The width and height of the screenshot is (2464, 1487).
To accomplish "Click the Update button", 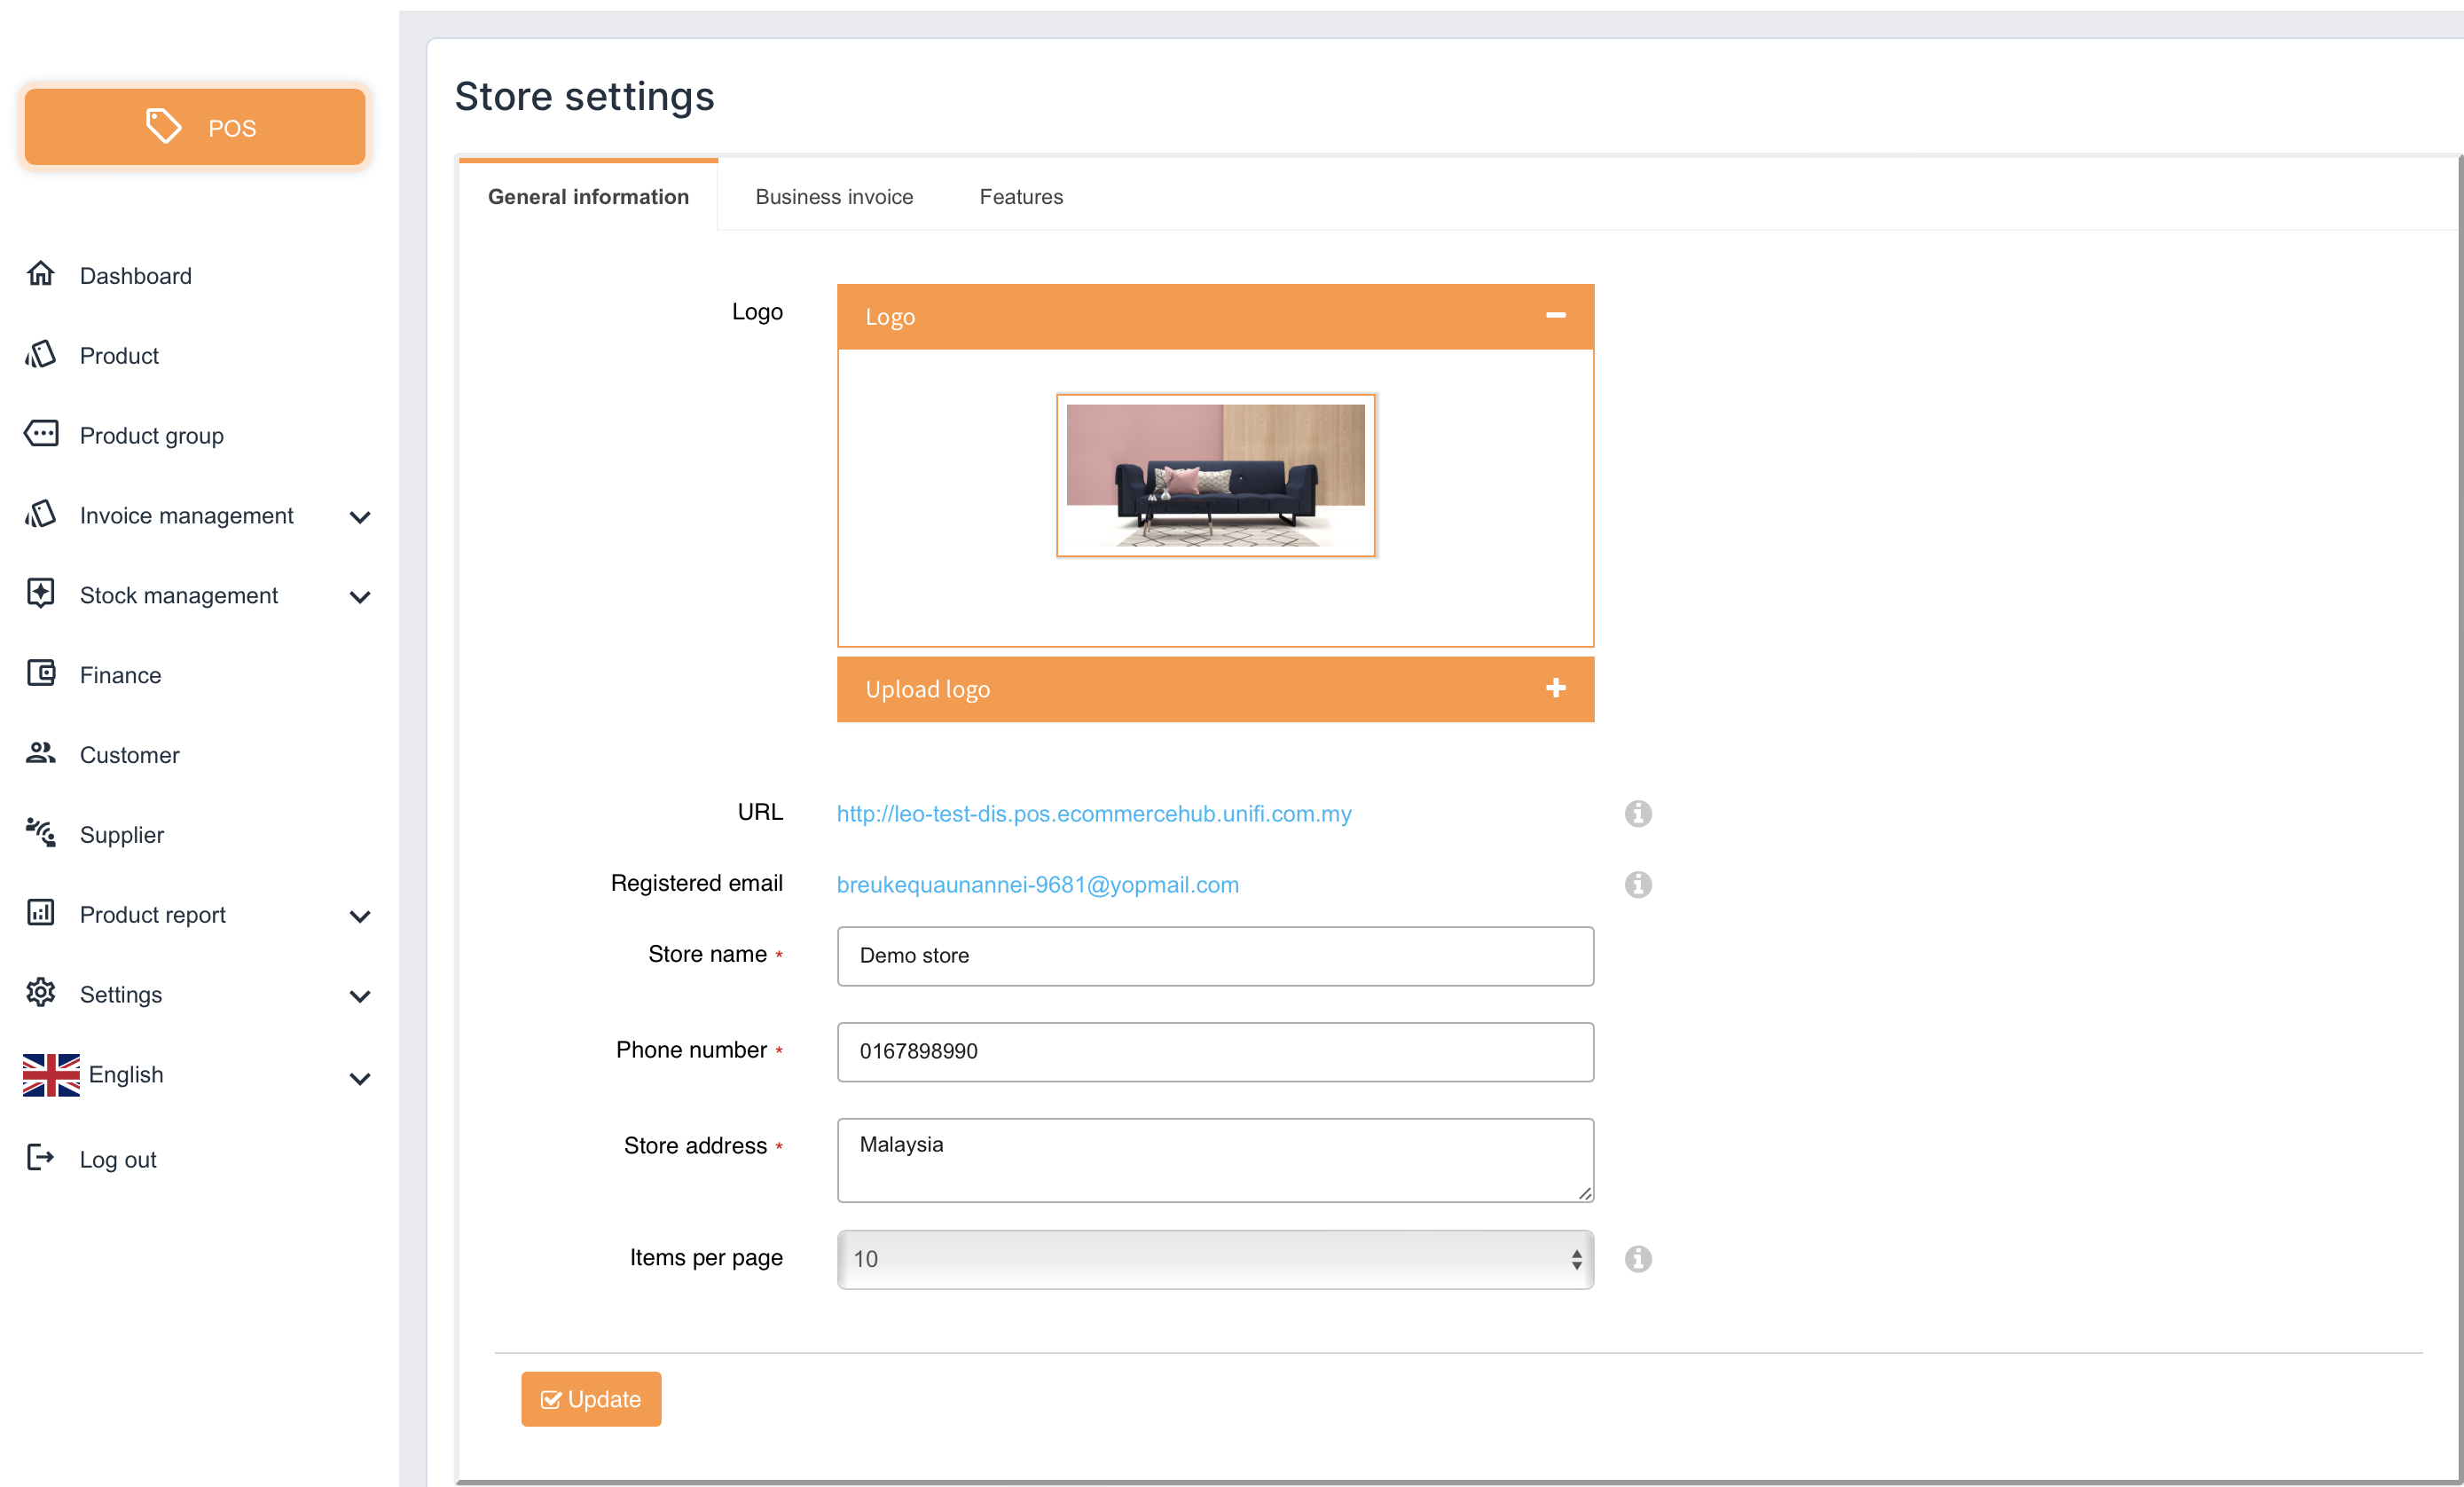I will click(x=590, y=1398).
